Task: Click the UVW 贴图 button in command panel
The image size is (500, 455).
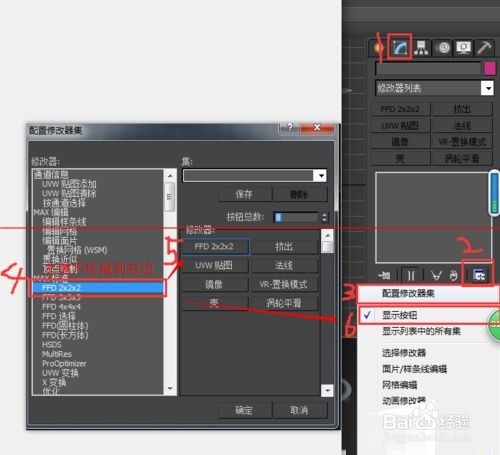Action: pyautogui.click(x=400, y=125)
